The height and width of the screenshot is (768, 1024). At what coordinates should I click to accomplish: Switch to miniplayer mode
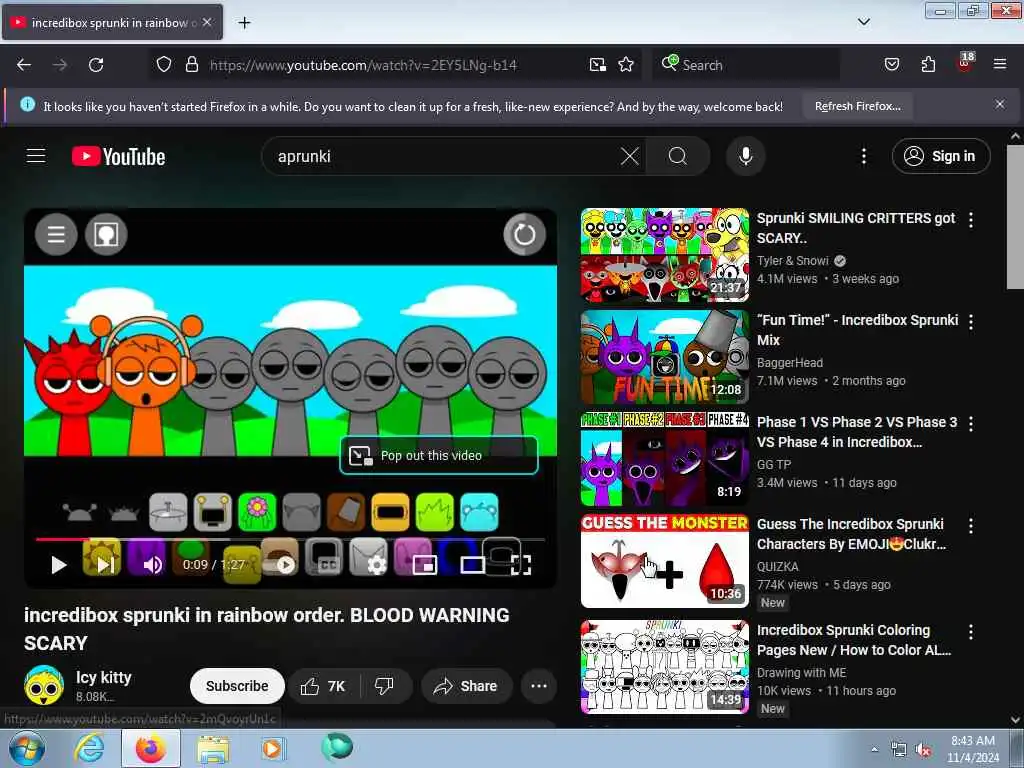point(424,565)
